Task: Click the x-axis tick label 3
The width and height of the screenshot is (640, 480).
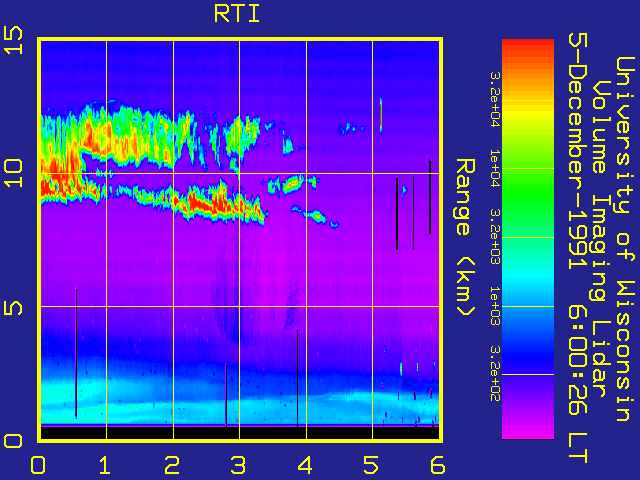Action: click(238, 465)
